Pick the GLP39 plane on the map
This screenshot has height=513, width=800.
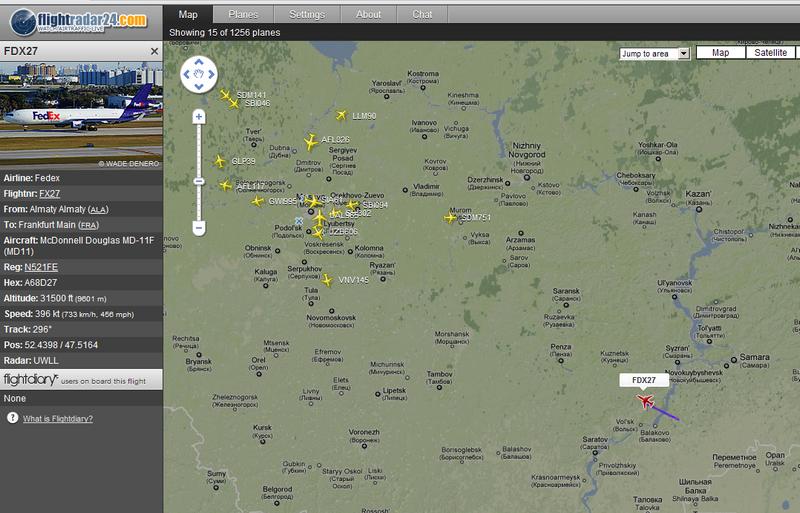click(x=220, y=162)
